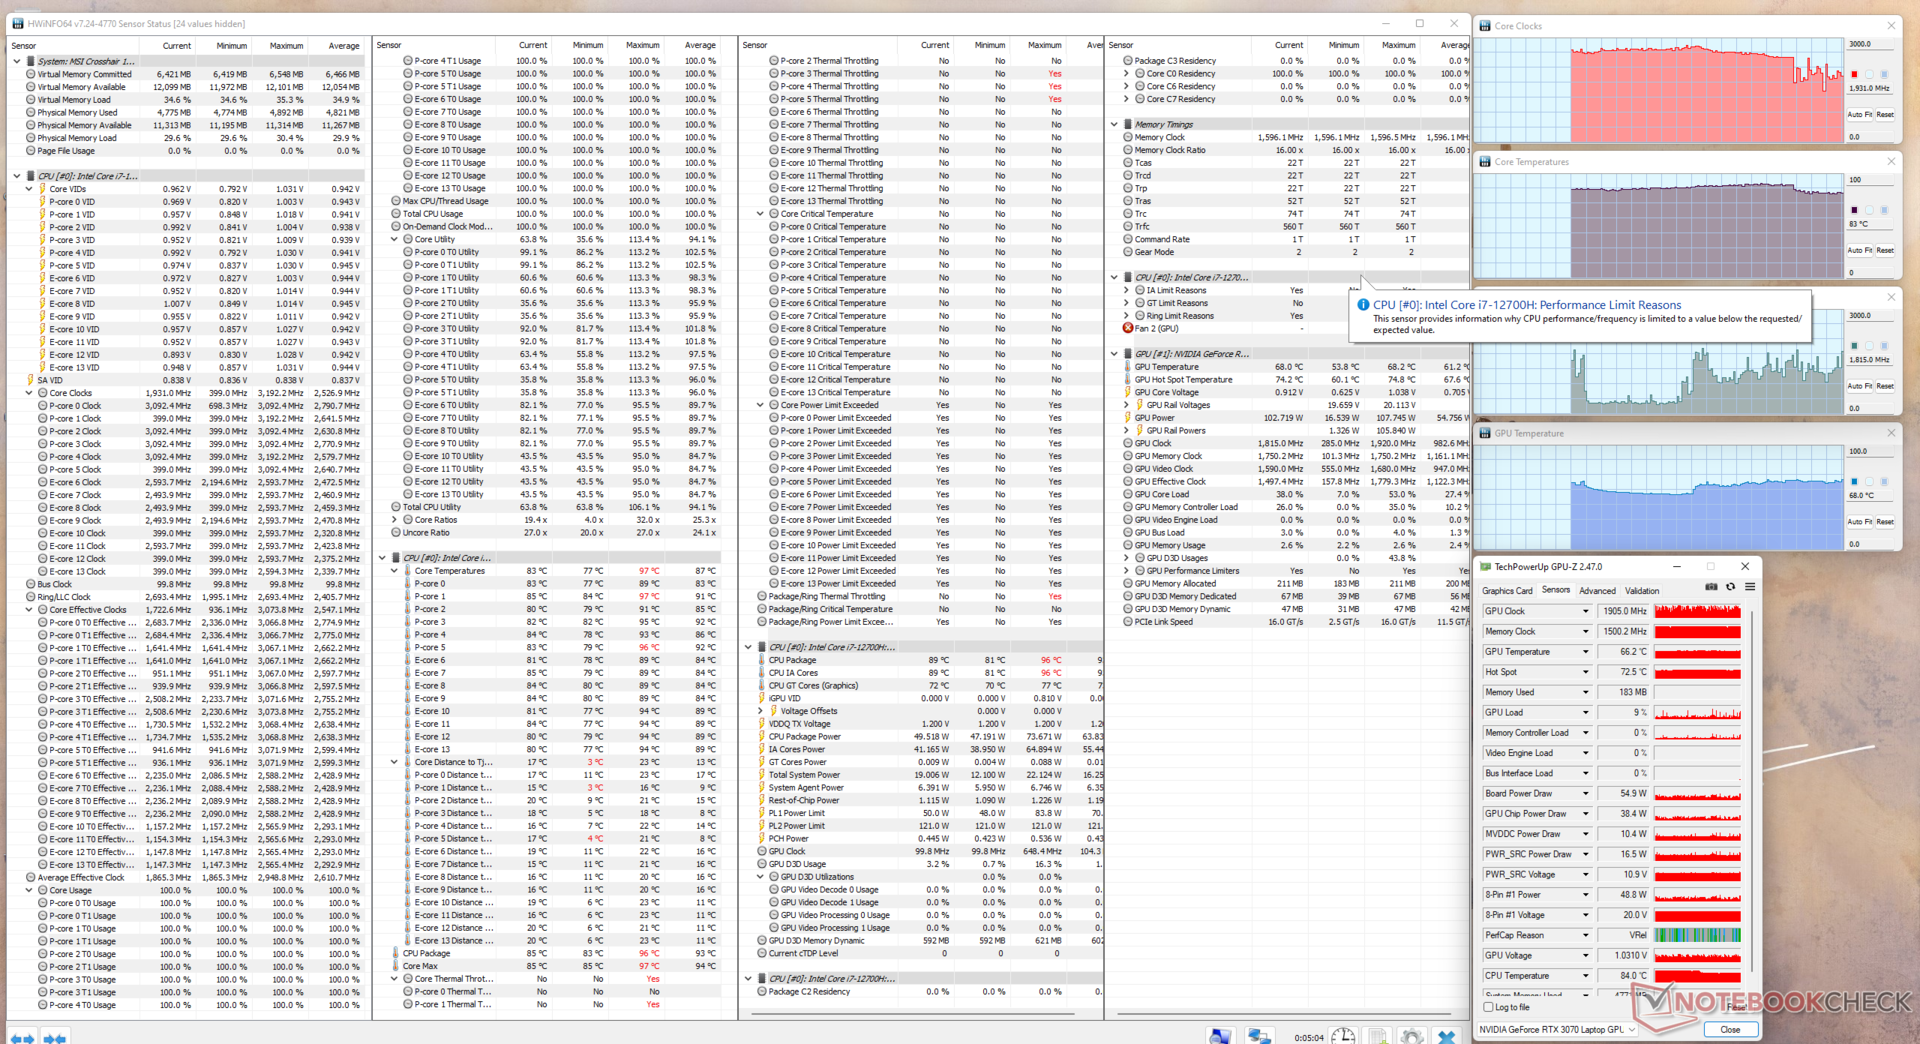
Task: Click the GPU Temperature graph window icon
Action: [x=1485, y=433]
